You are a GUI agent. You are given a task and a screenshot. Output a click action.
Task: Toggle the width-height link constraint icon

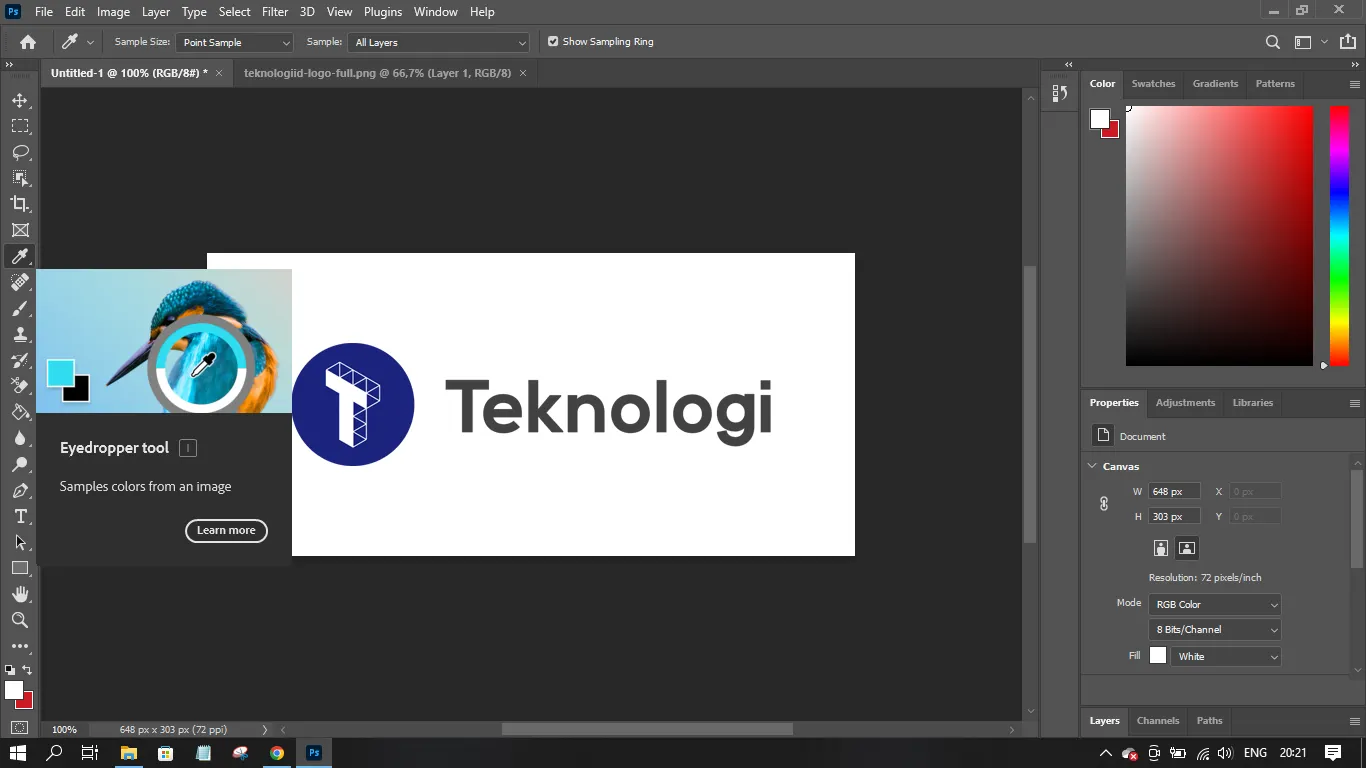(1104, 504)
